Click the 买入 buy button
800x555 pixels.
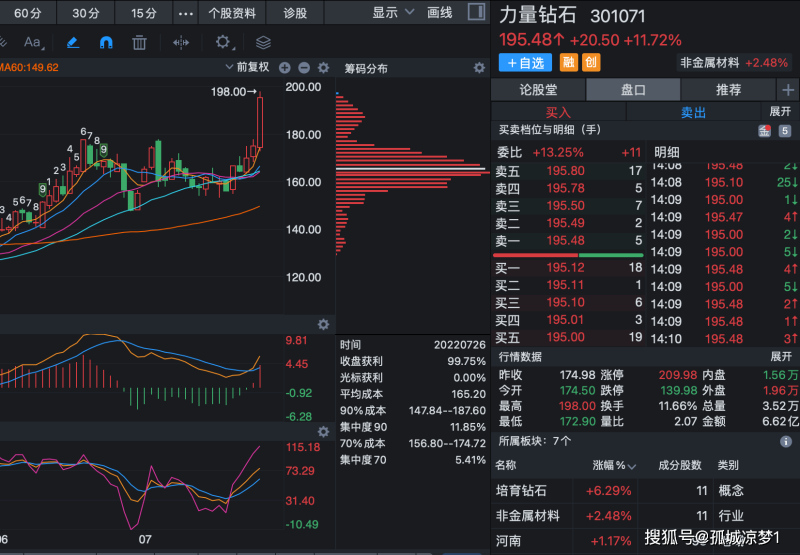coord(558,112)
